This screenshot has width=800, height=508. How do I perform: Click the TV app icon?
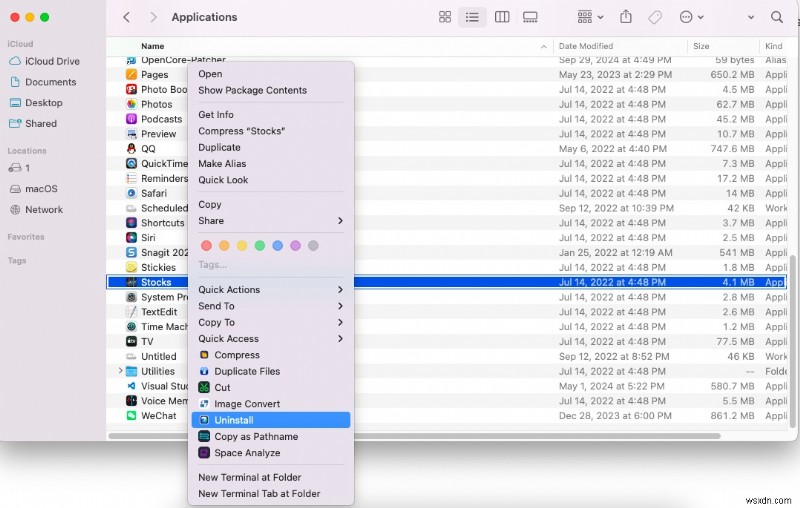132,341
